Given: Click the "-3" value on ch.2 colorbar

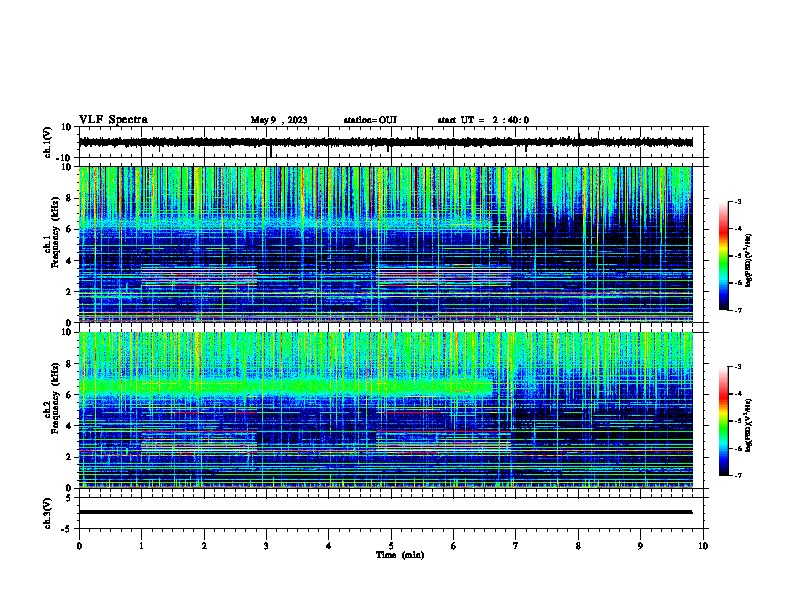Looking at the screenshot, I should [737, 367].
